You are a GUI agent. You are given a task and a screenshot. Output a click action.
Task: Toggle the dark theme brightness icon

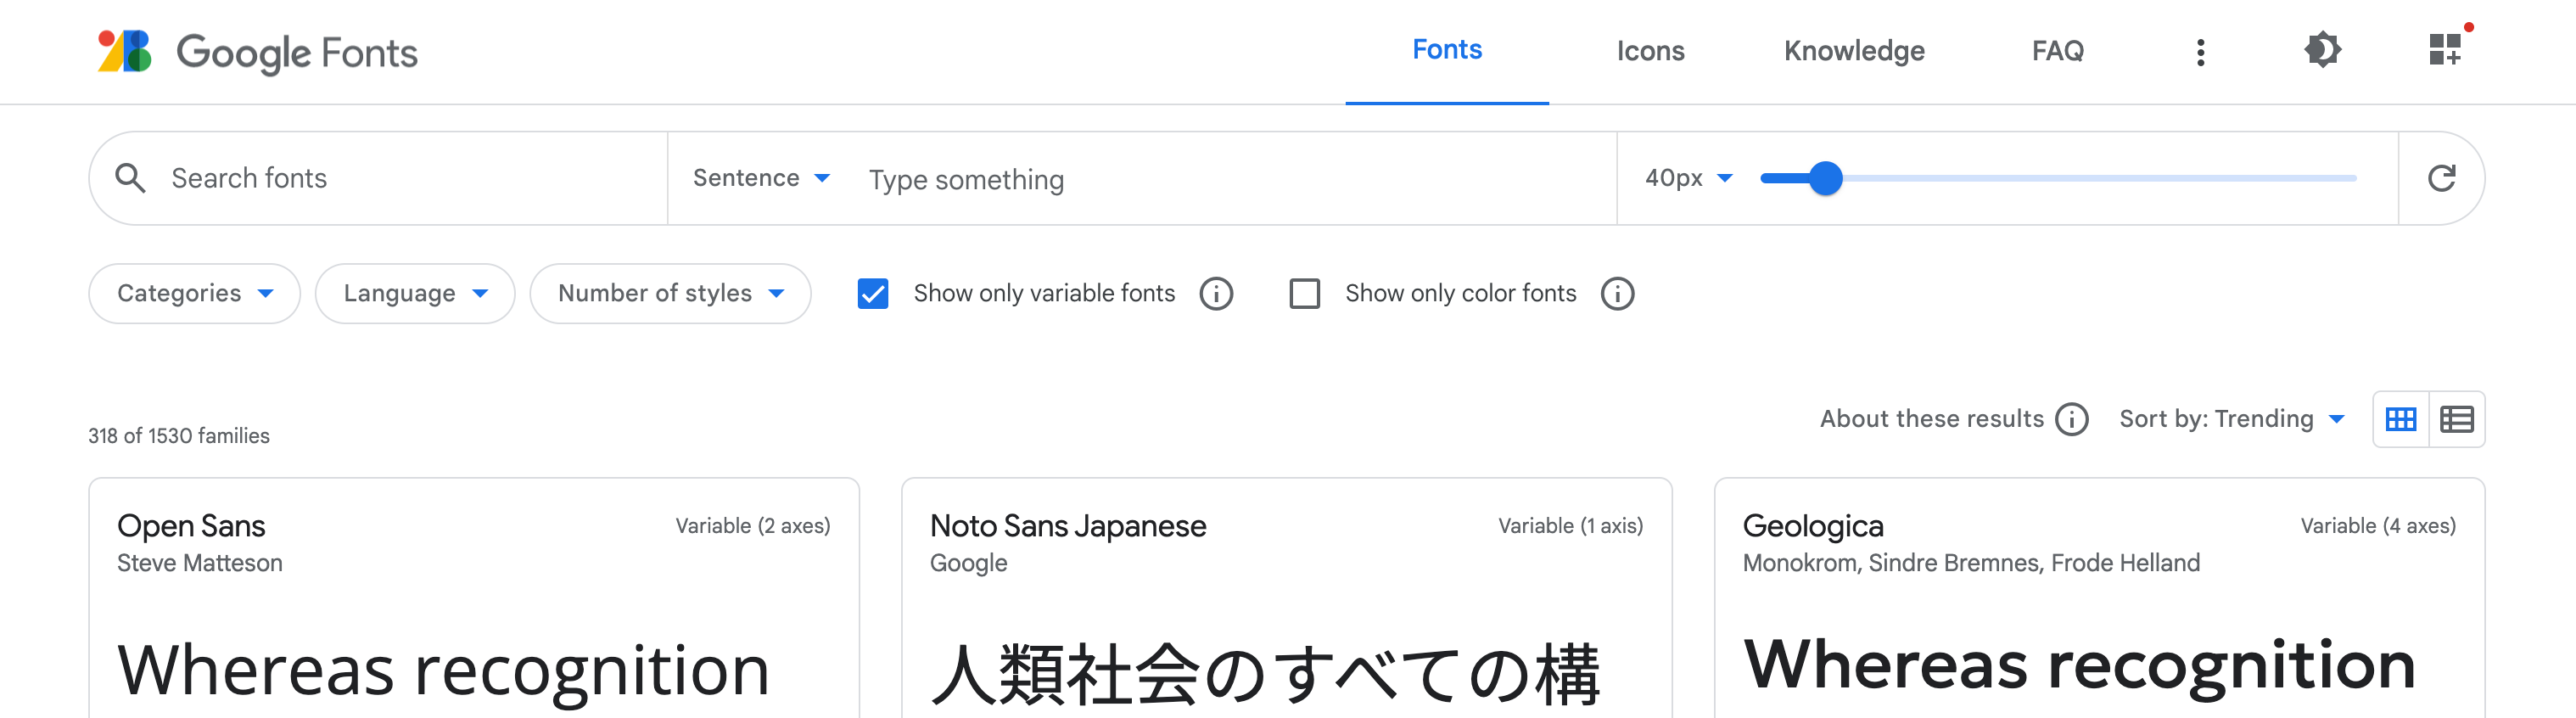coord(2322,50)
